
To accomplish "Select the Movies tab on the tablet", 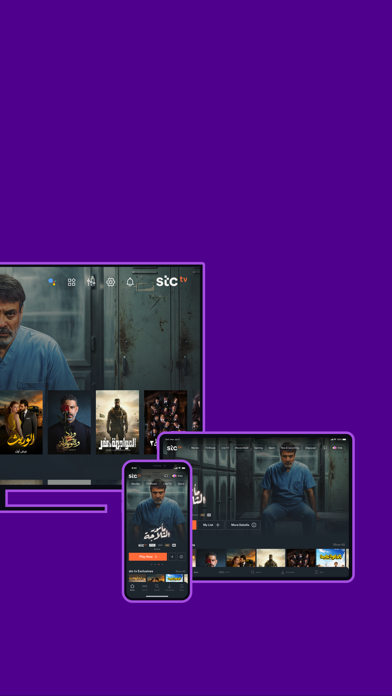I will 195,448.
